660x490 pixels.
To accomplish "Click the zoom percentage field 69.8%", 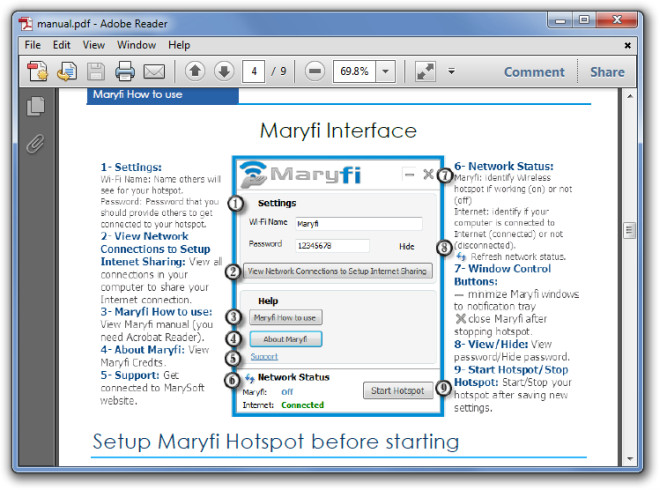I will click(x=354, y=72).
